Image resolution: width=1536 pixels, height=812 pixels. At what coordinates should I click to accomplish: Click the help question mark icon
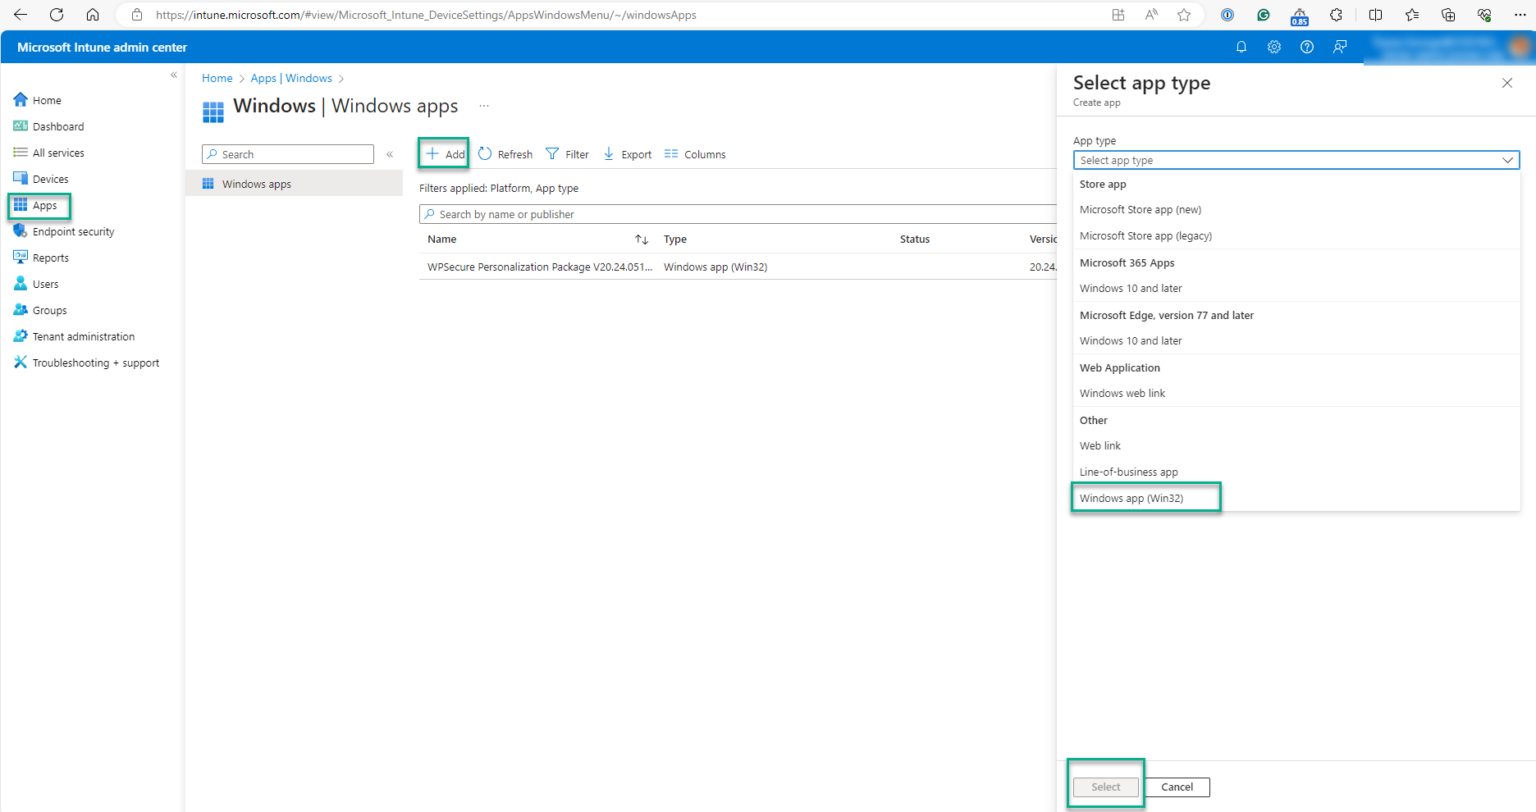click(1306, 47)
